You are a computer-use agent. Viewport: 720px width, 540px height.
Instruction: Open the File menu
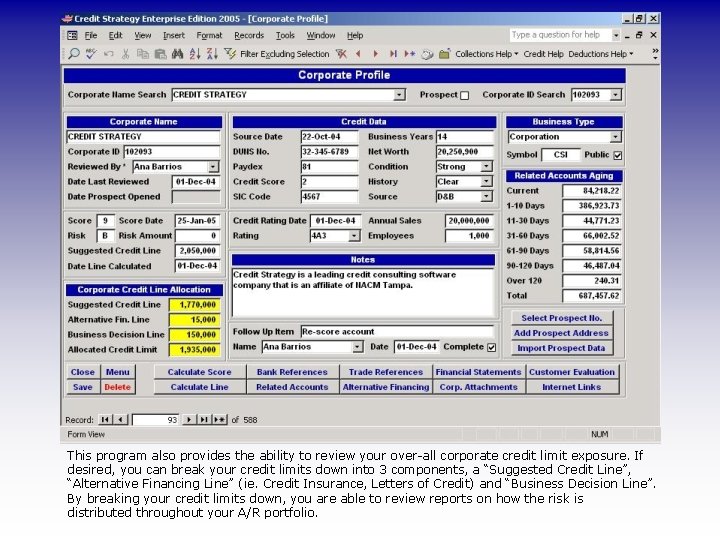(x=91, y=35)
